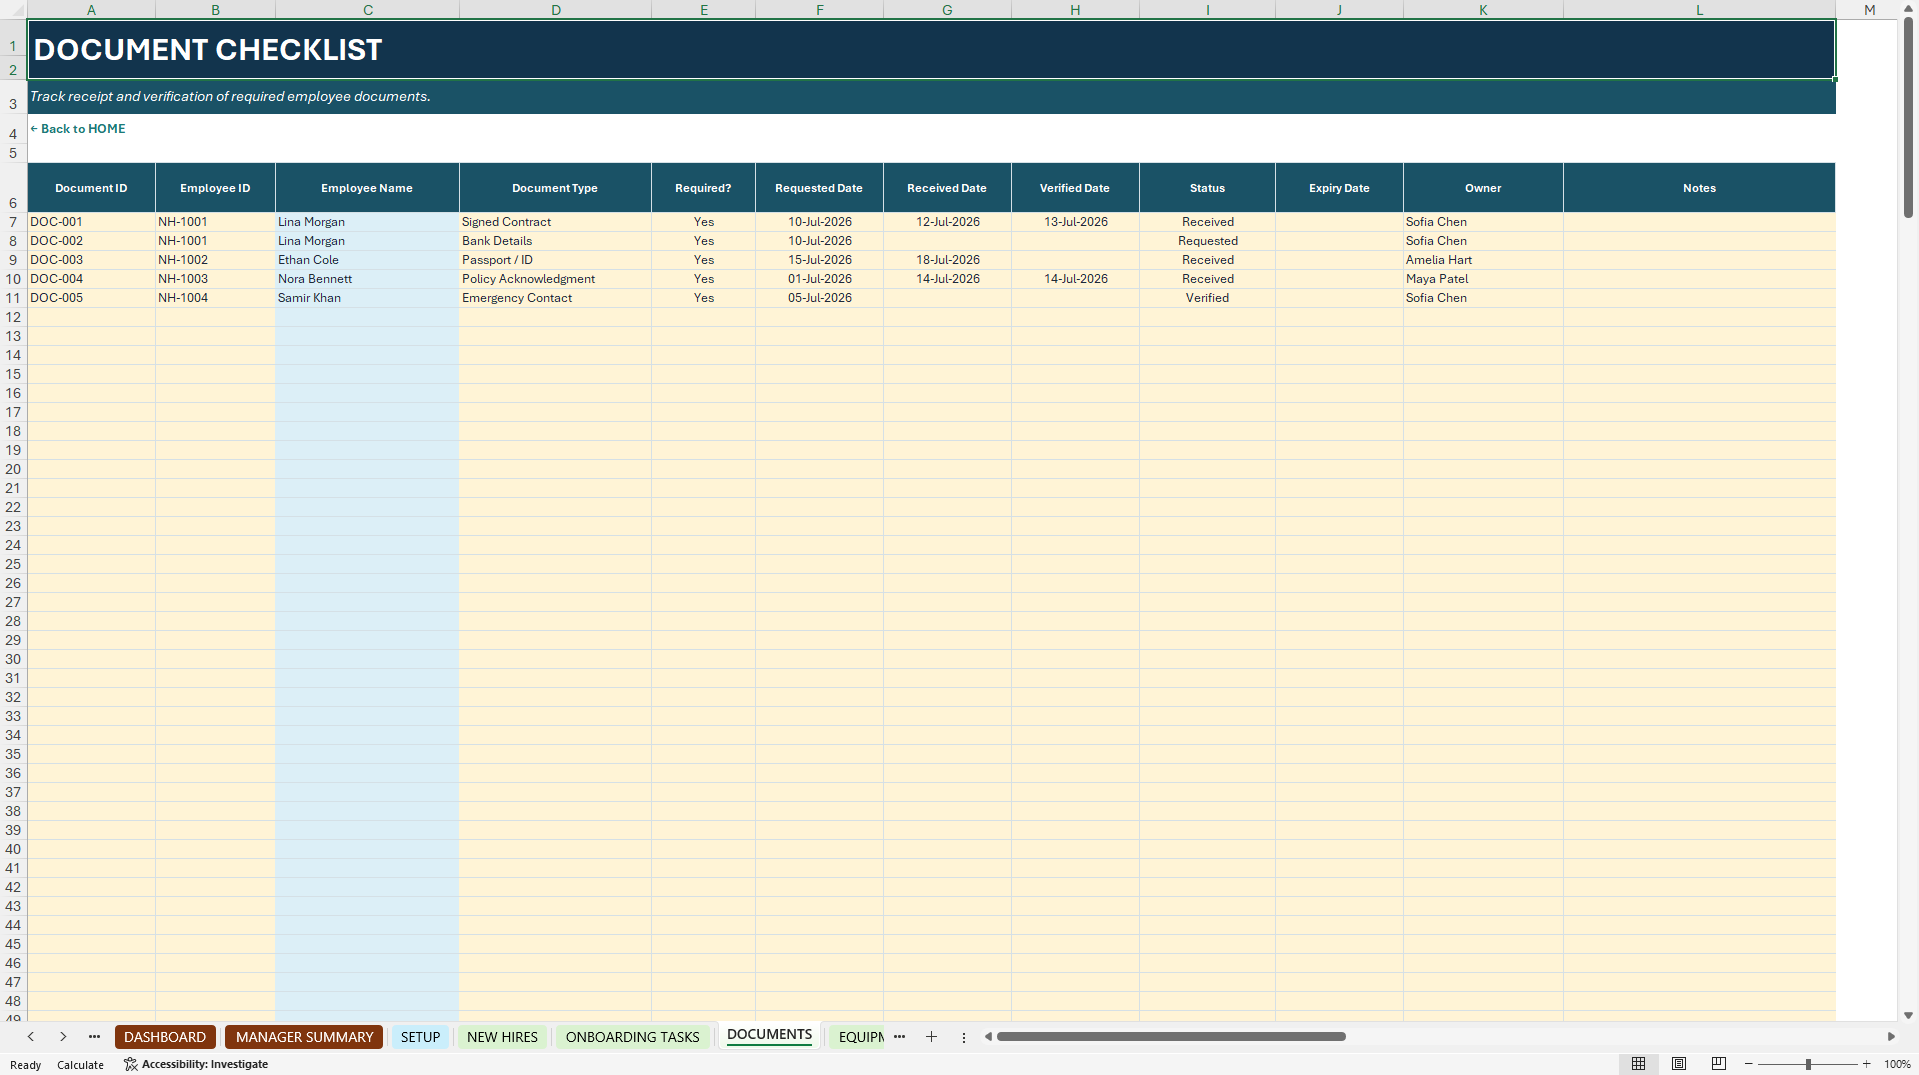This screenshot has height=1075, width=1919.
Task: Zoom out with minus icon
Action: pos(1749,1064)
